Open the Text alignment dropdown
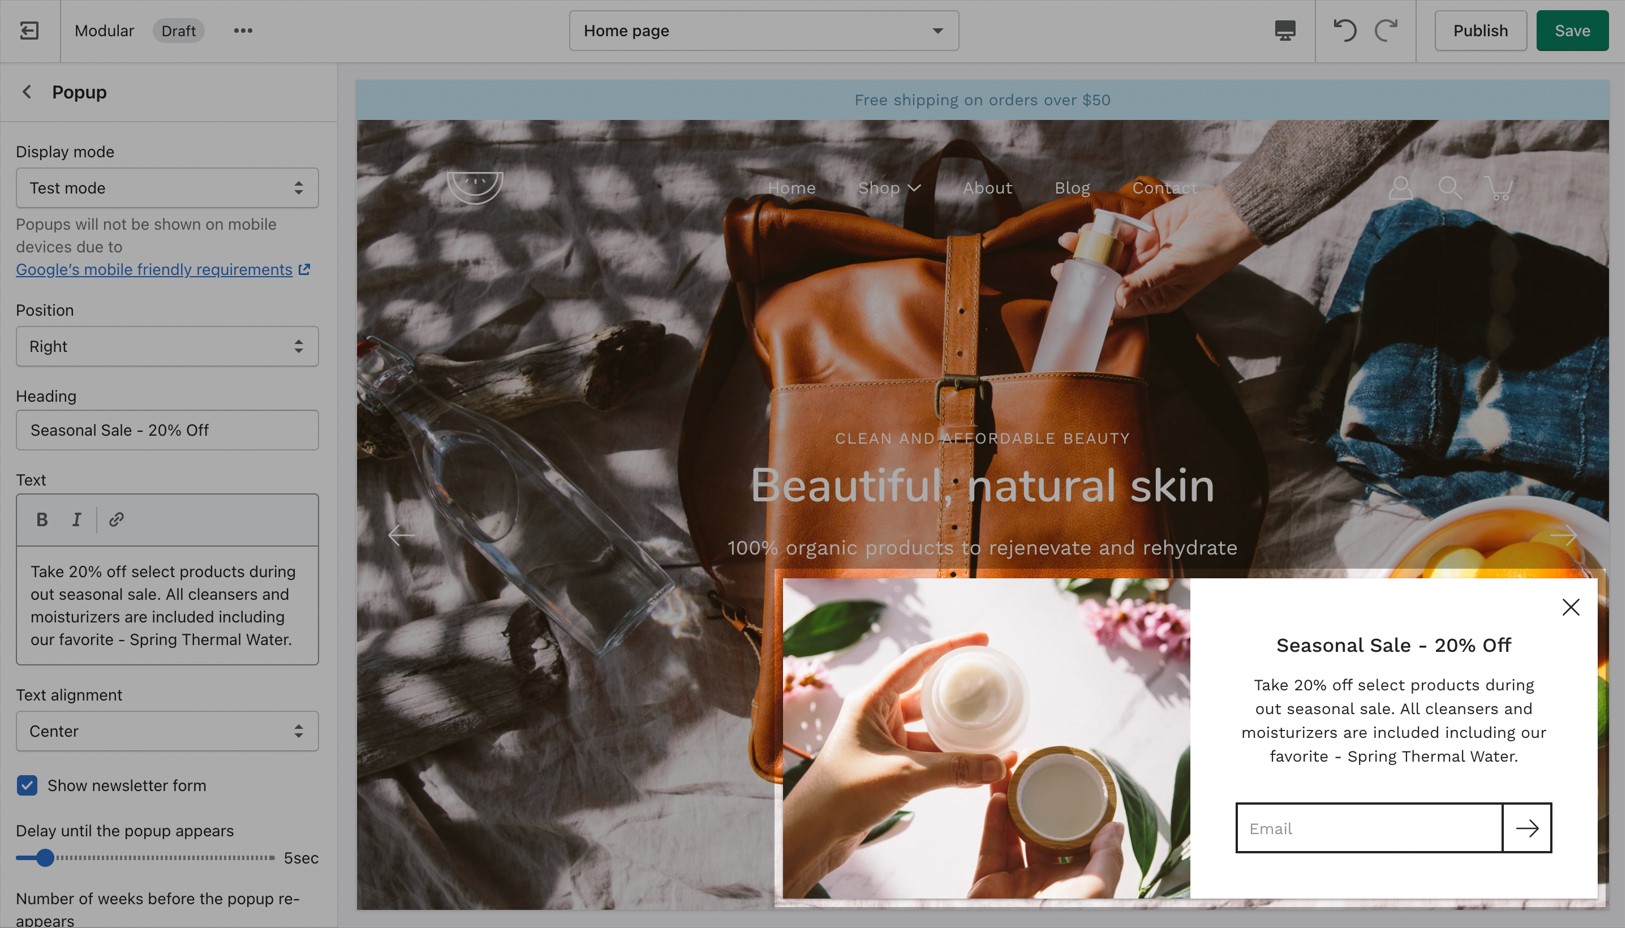The image size is (1625, 928). click(167, 731)
